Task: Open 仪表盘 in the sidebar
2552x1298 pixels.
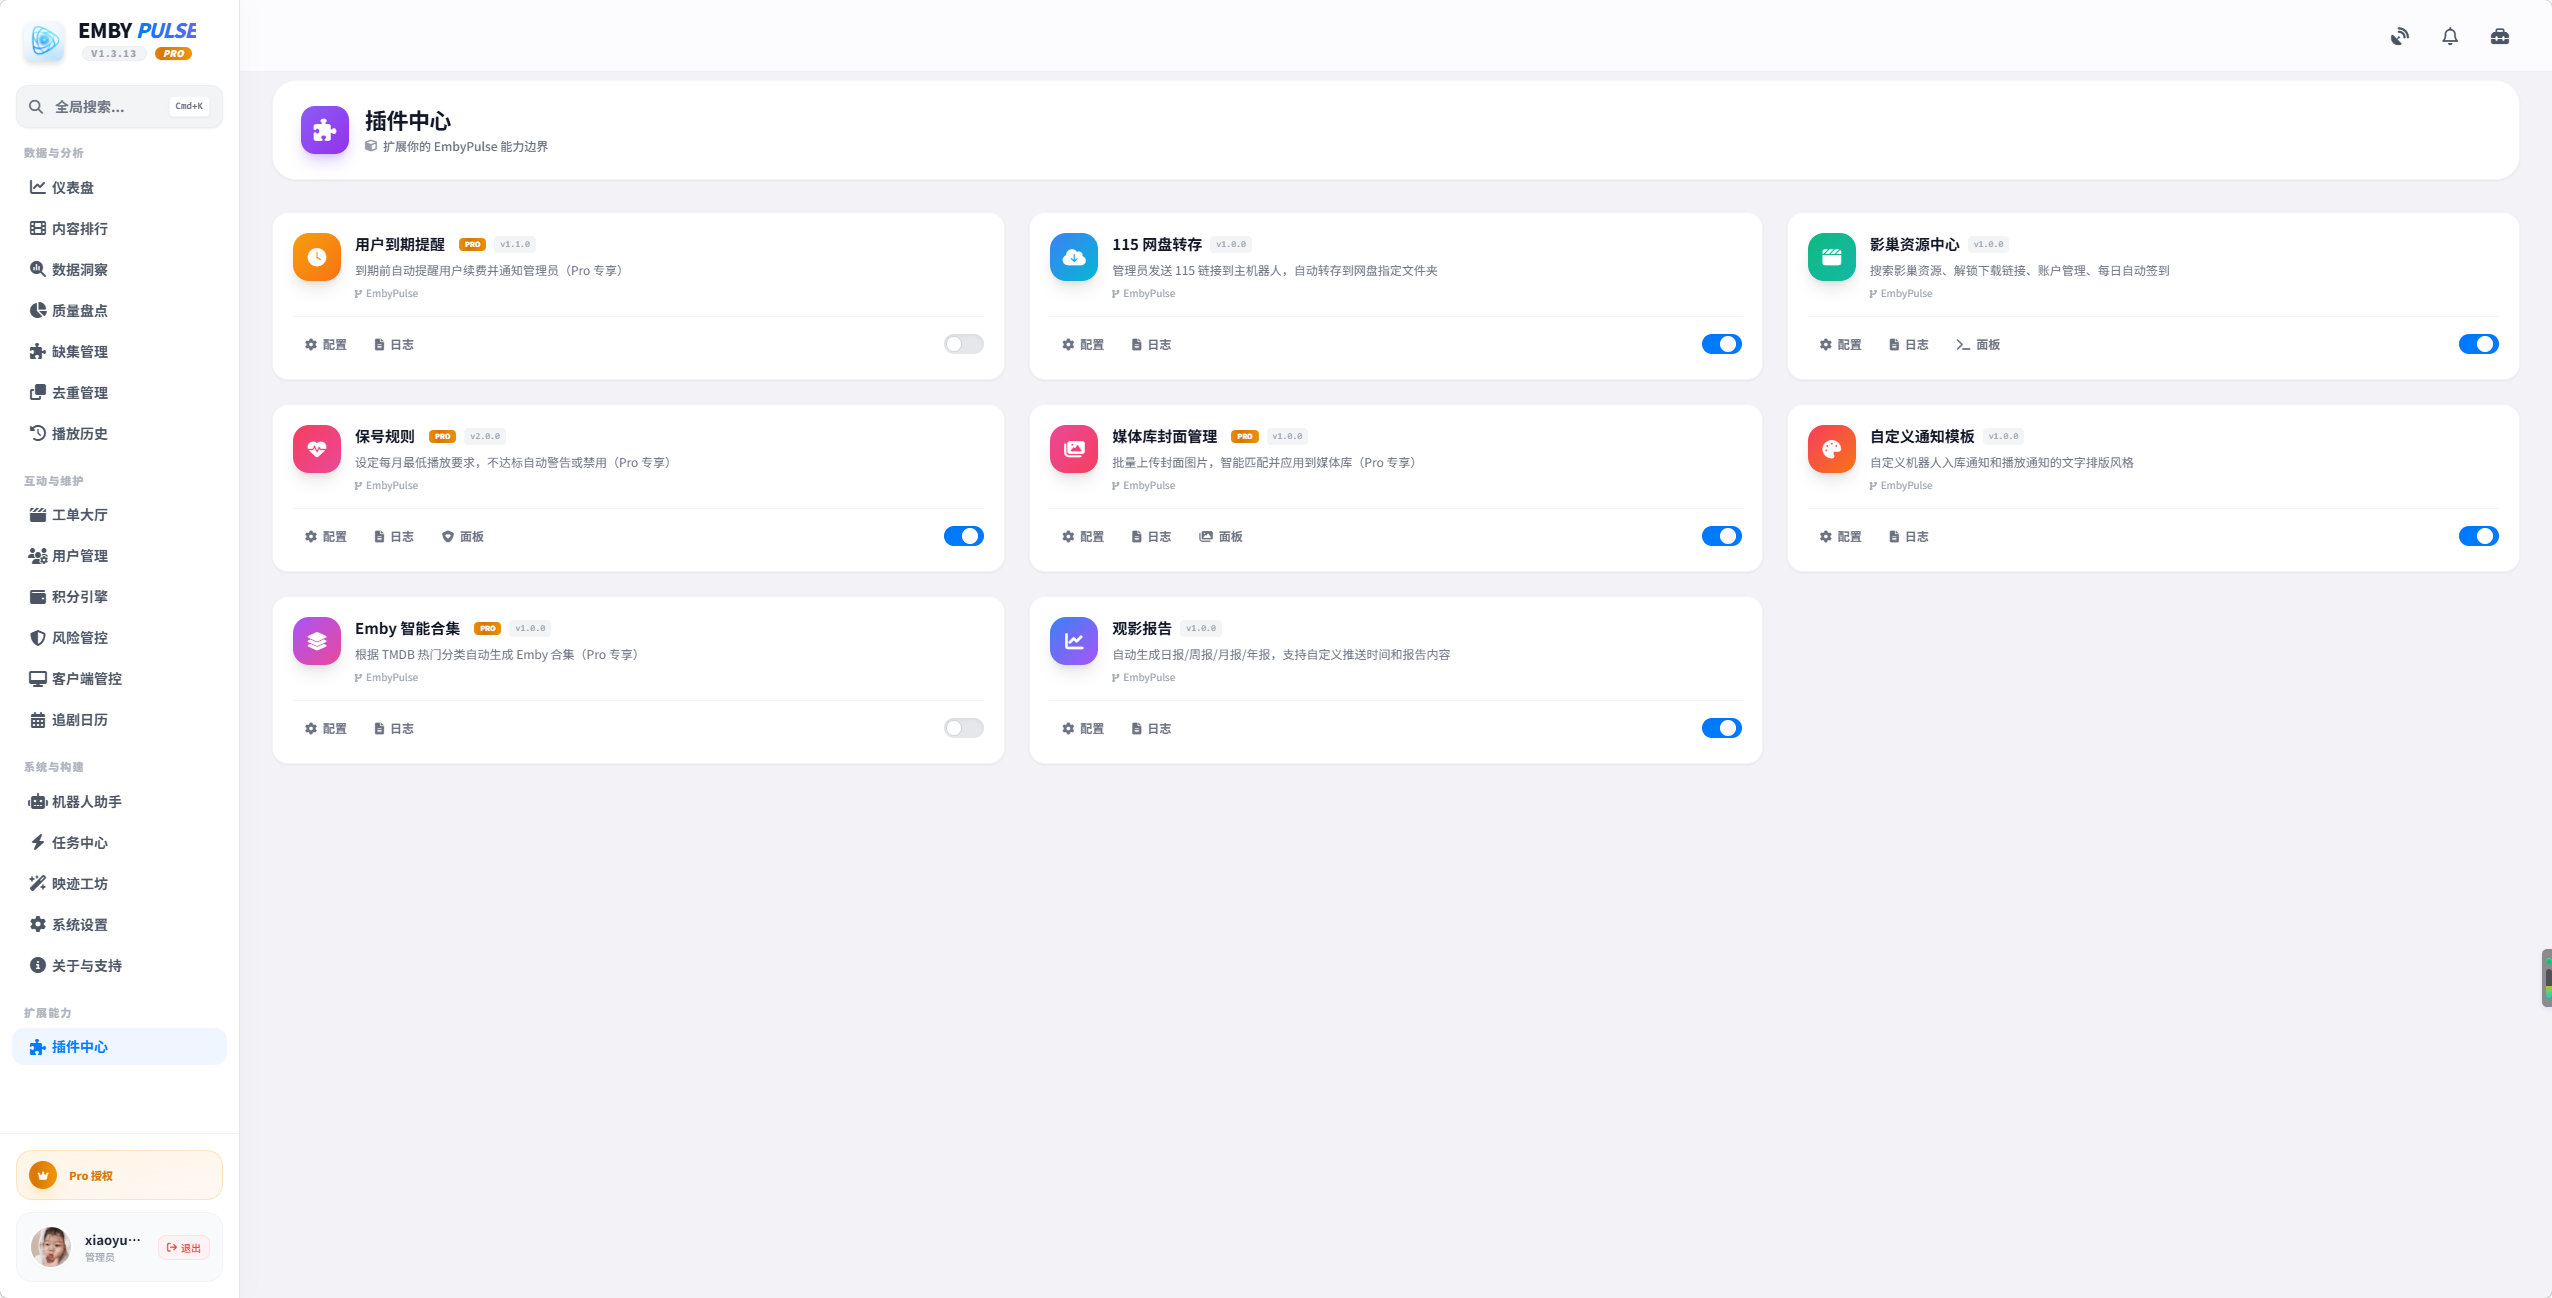Action: [72, 188]
